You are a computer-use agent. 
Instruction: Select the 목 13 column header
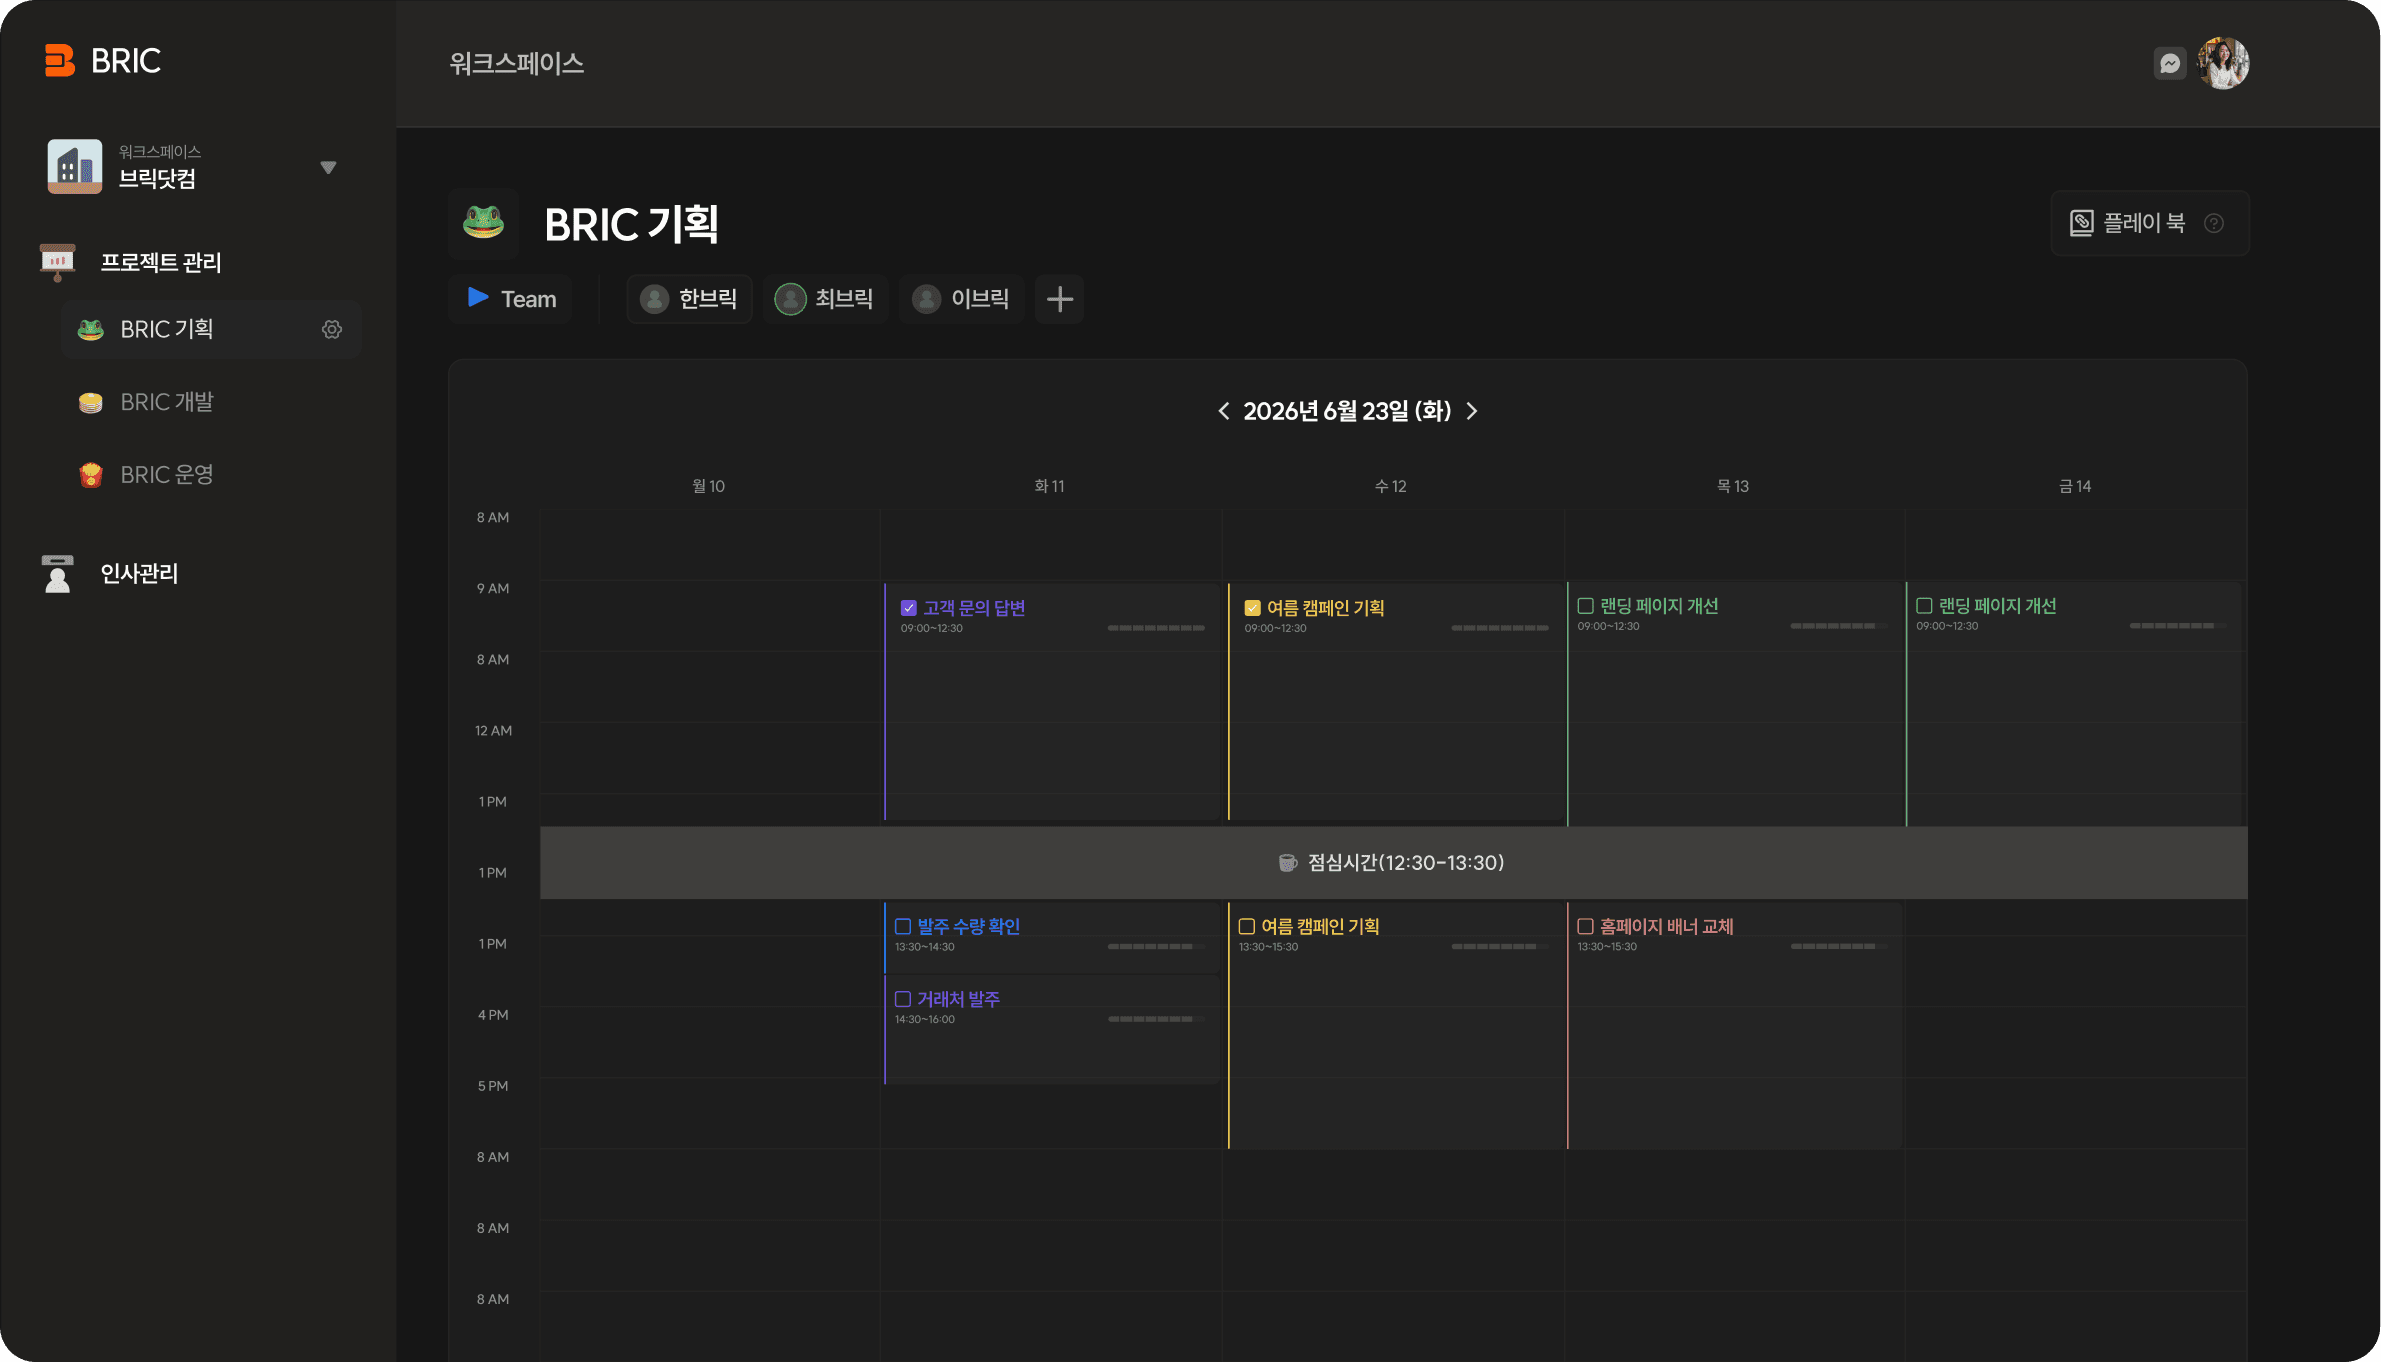click(1733, 486)
